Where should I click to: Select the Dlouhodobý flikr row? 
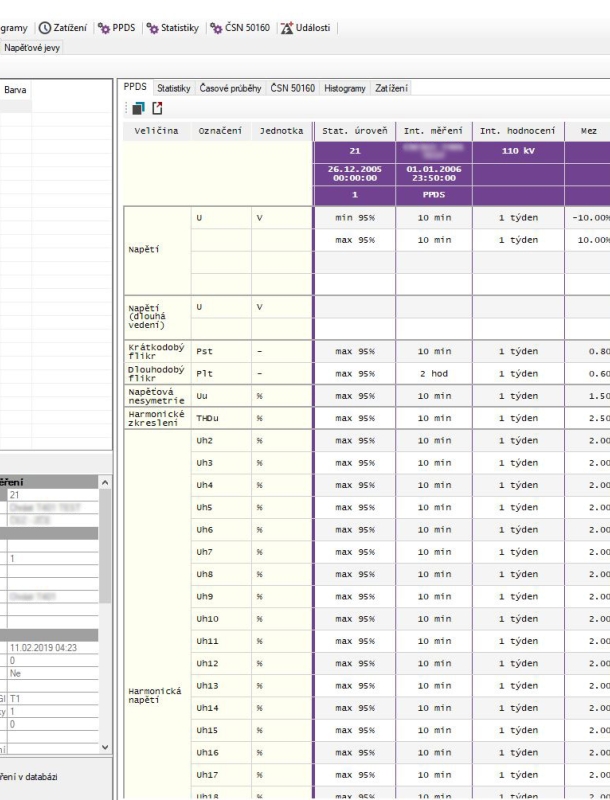pyautogui.click(x=157, y=373)
